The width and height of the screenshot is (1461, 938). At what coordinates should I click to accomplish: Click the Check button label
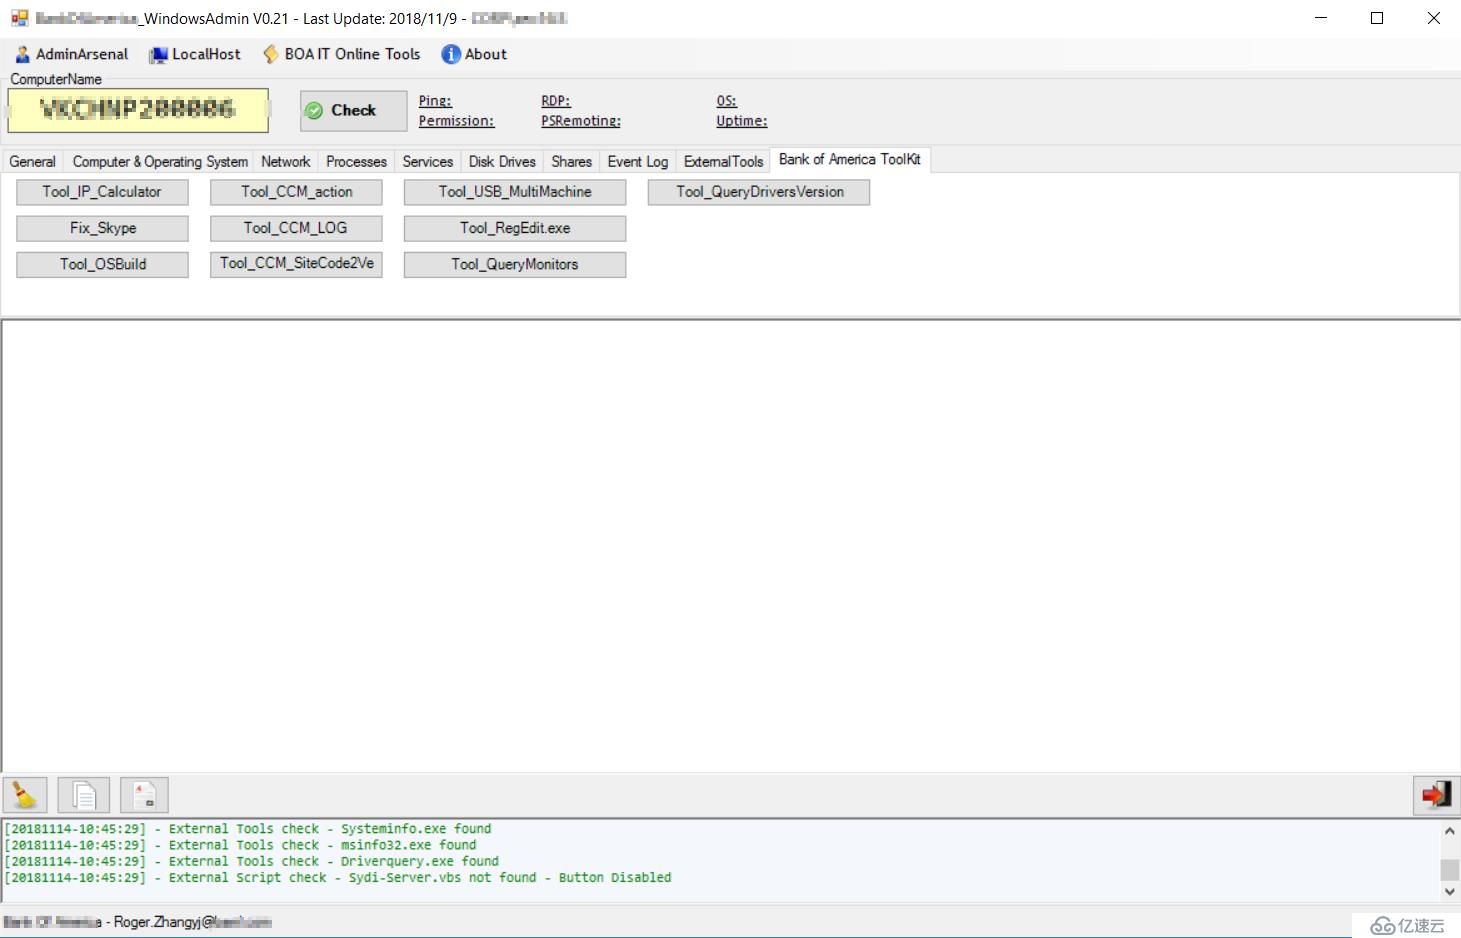point(354,110)
